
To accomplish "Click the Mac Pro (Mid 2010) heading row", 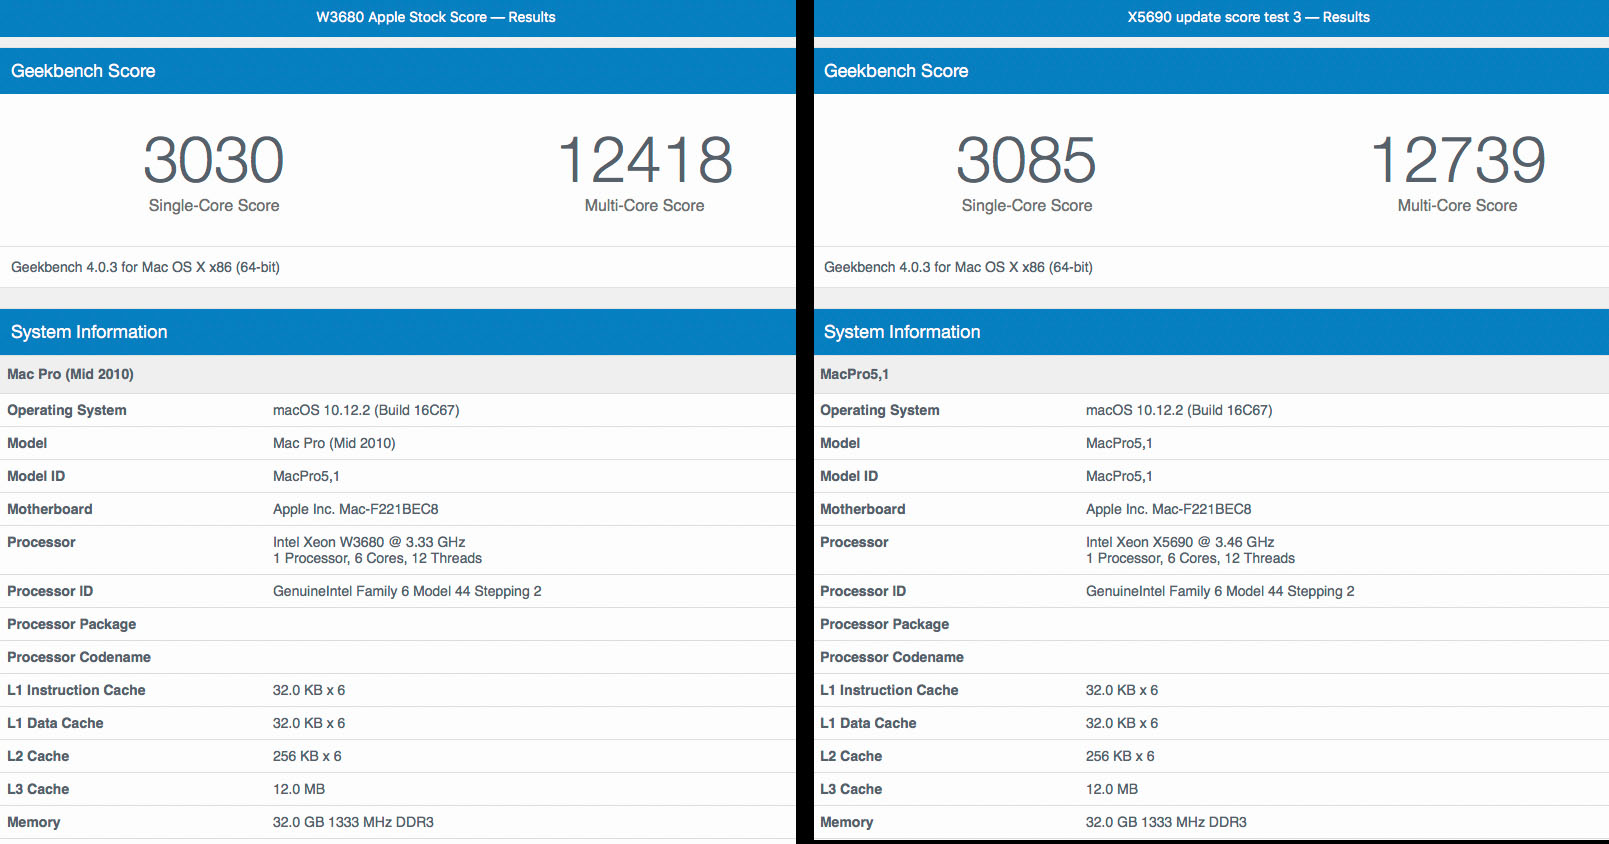I will pos(398,374).
